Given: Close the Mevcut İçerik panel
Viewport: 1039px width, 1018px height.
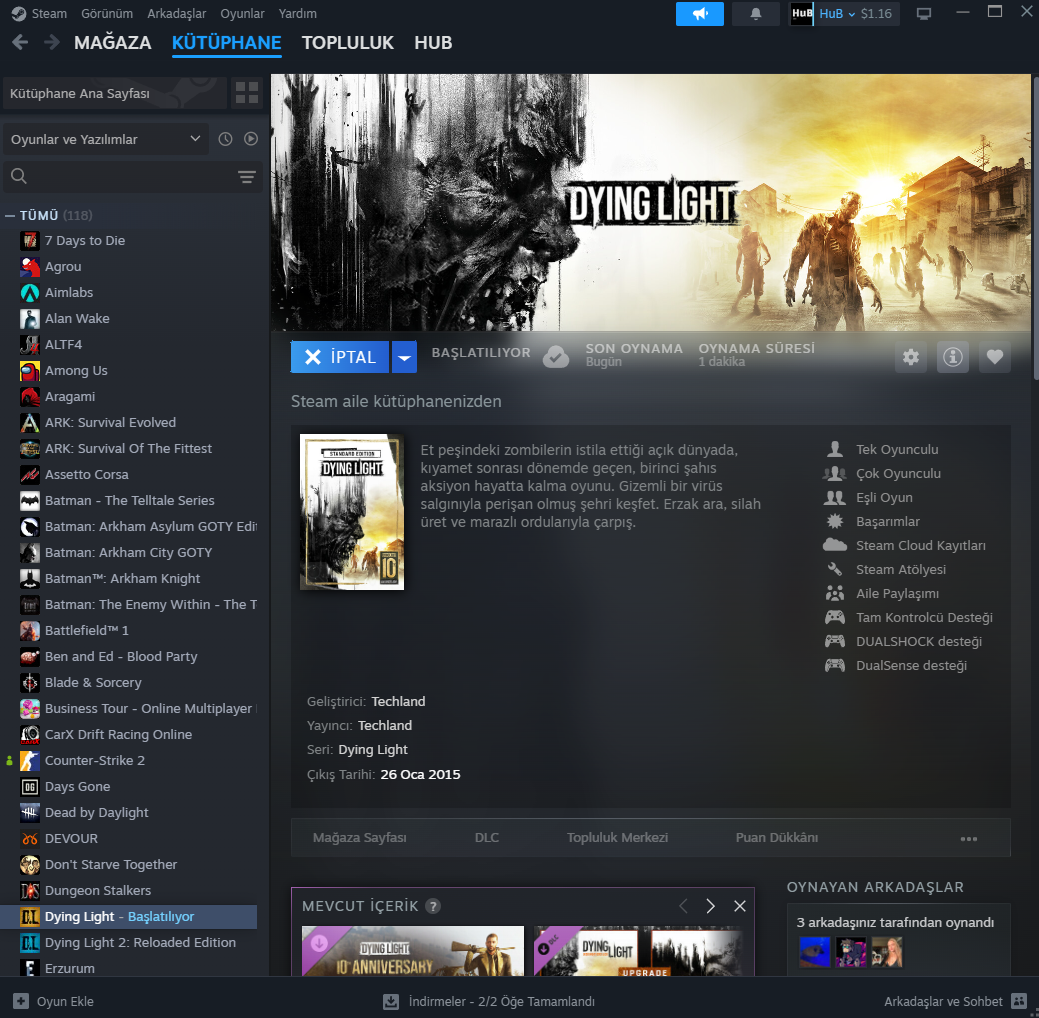Looking at the screenshot, I should [740, 906].
